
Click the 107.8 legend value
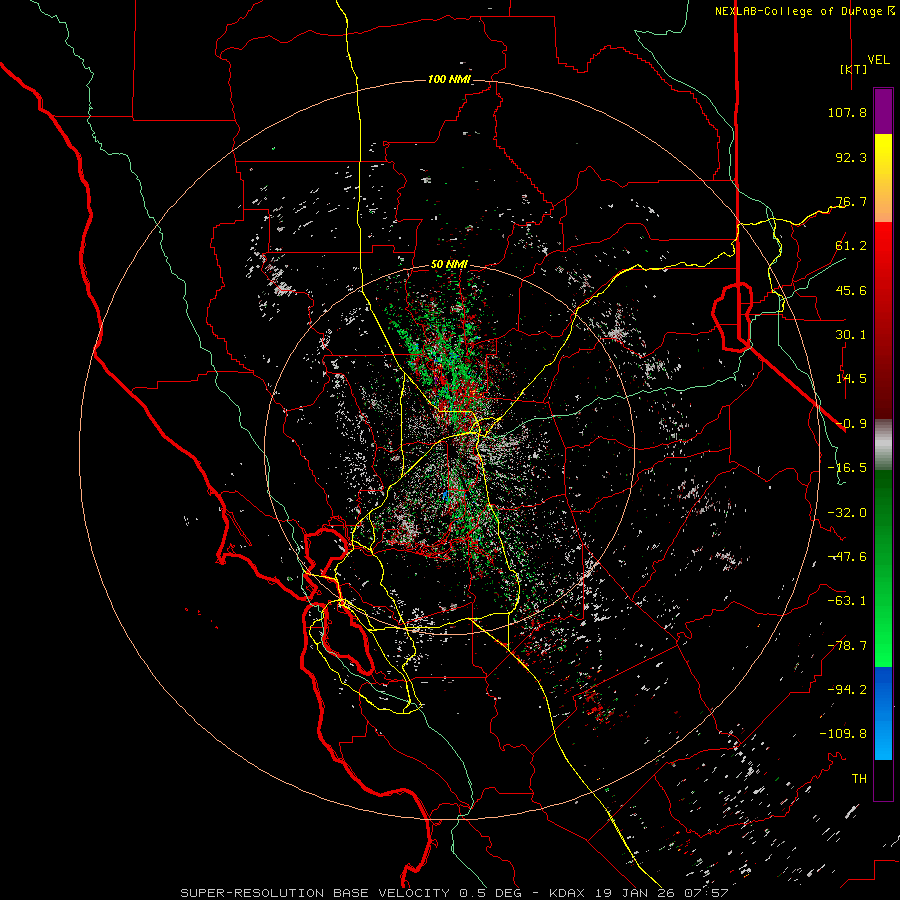coord(847,112)
